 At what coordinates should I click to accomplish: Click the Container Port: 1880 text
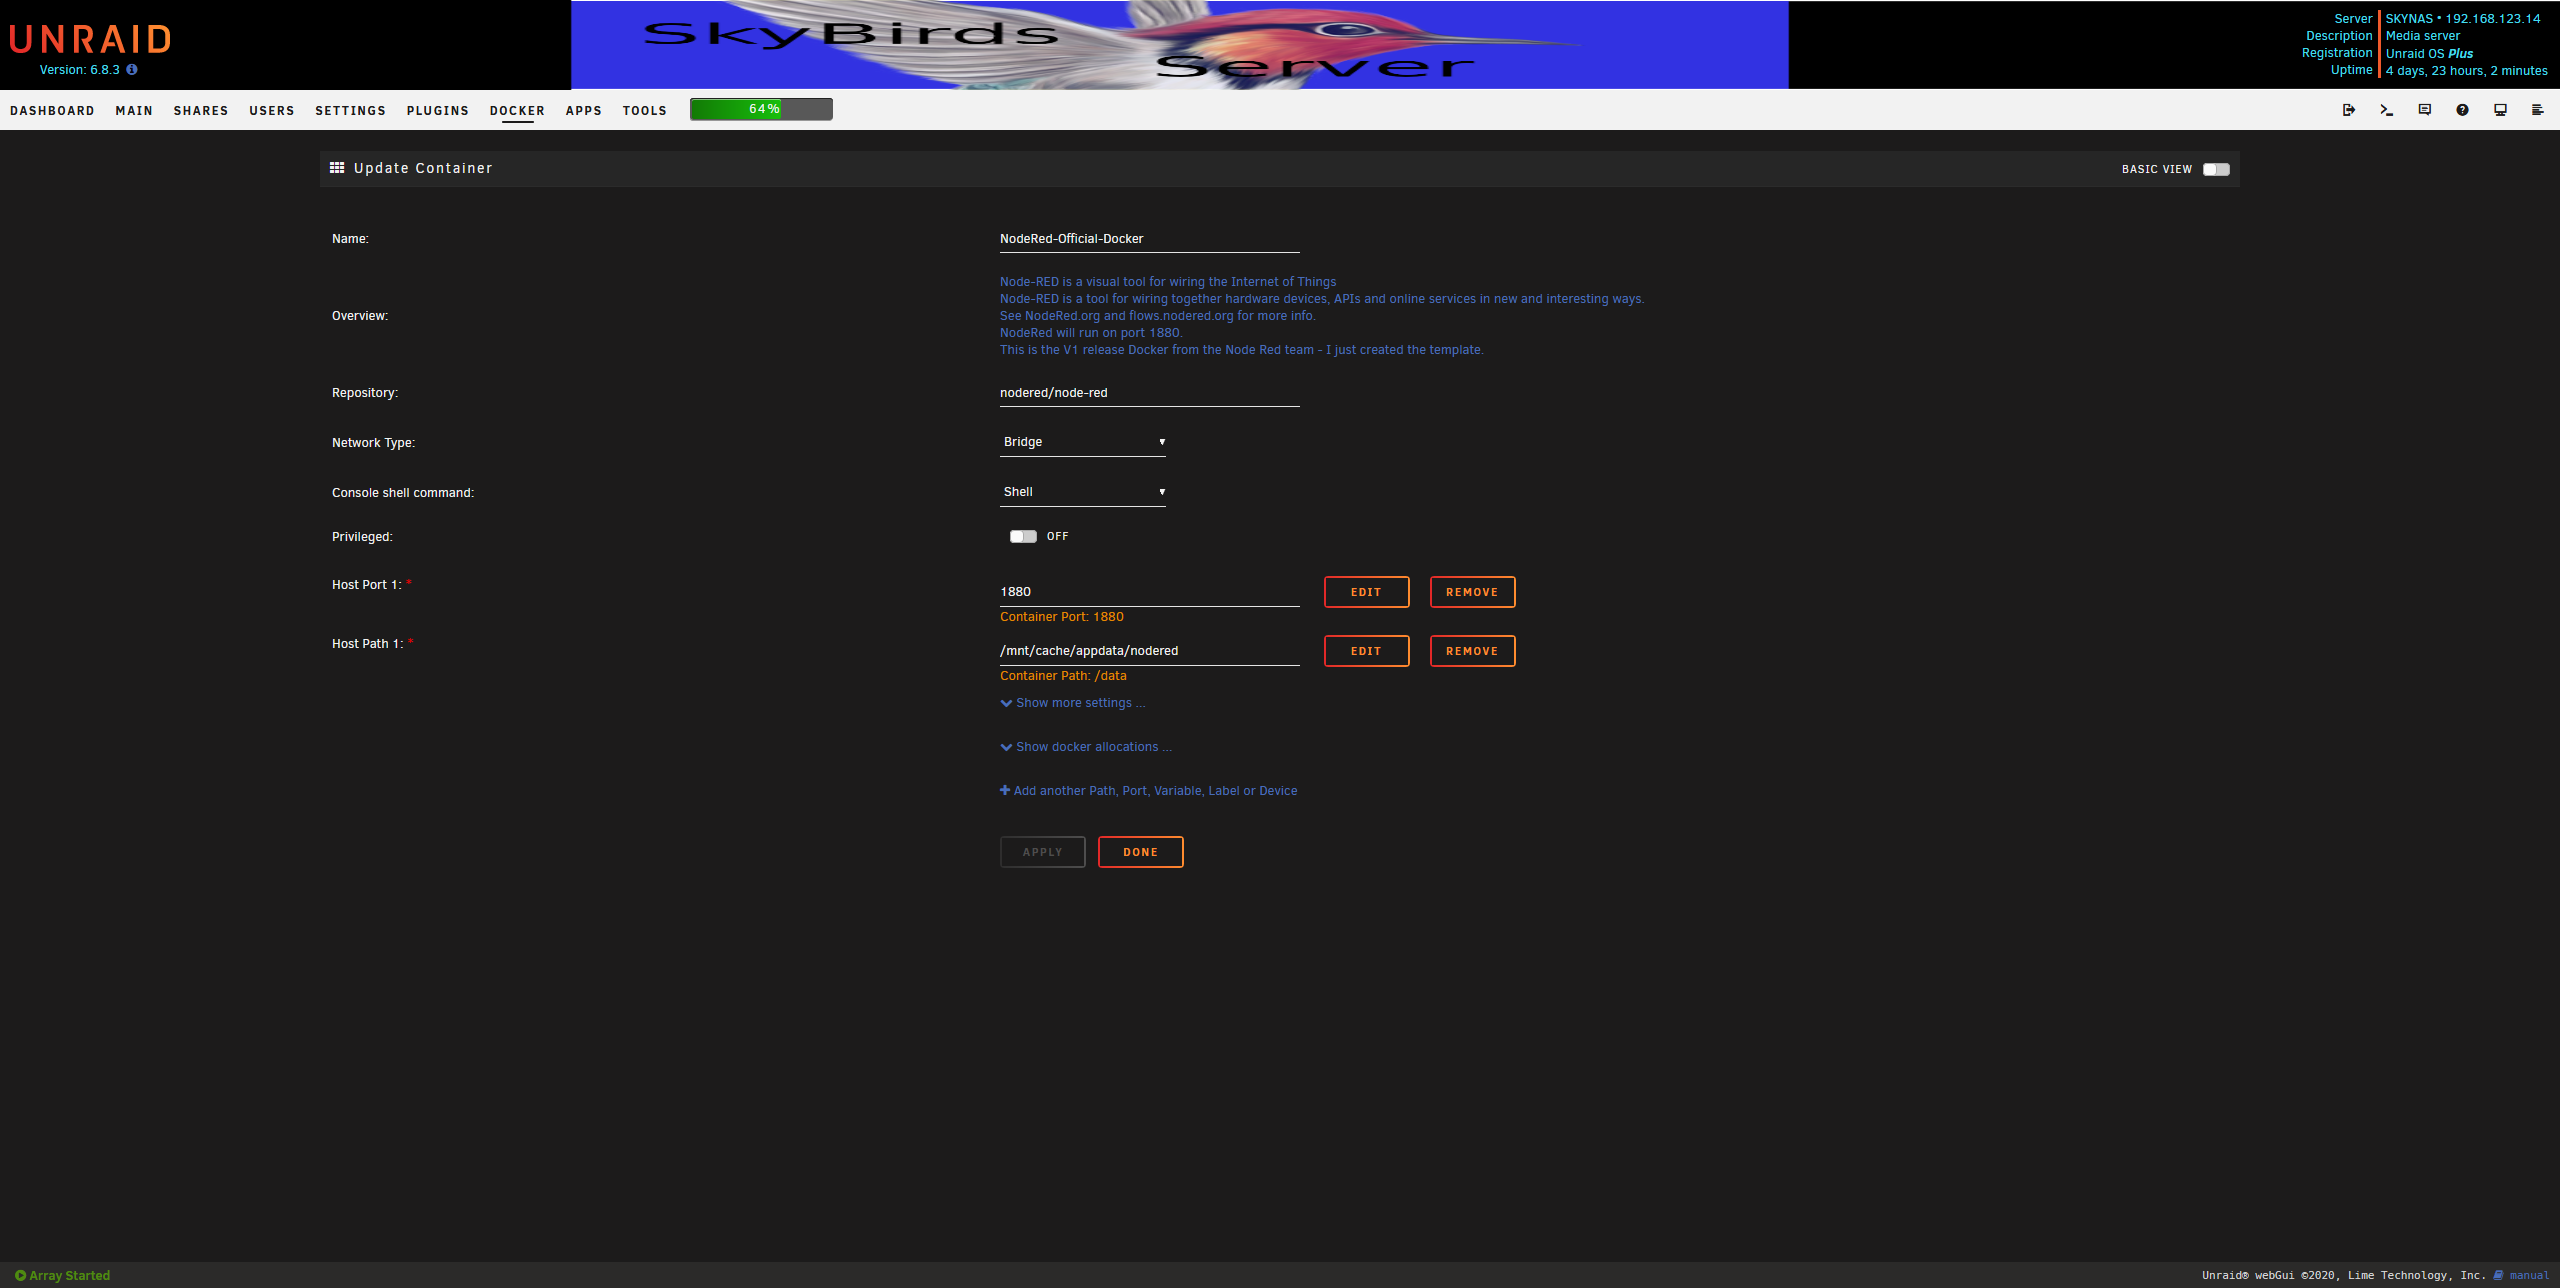pyautogui.click(x=1062, y=617)
